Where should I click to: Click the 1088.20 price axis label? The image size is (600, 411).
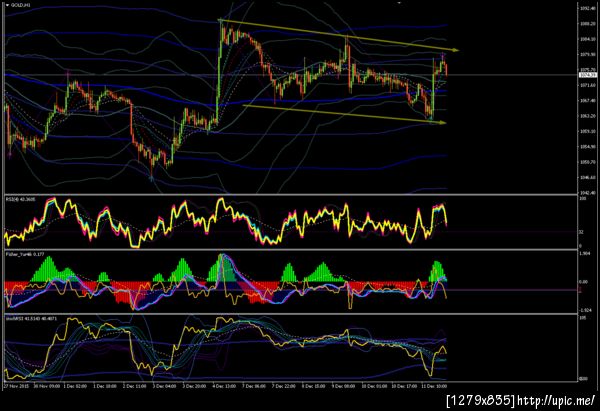588,24
